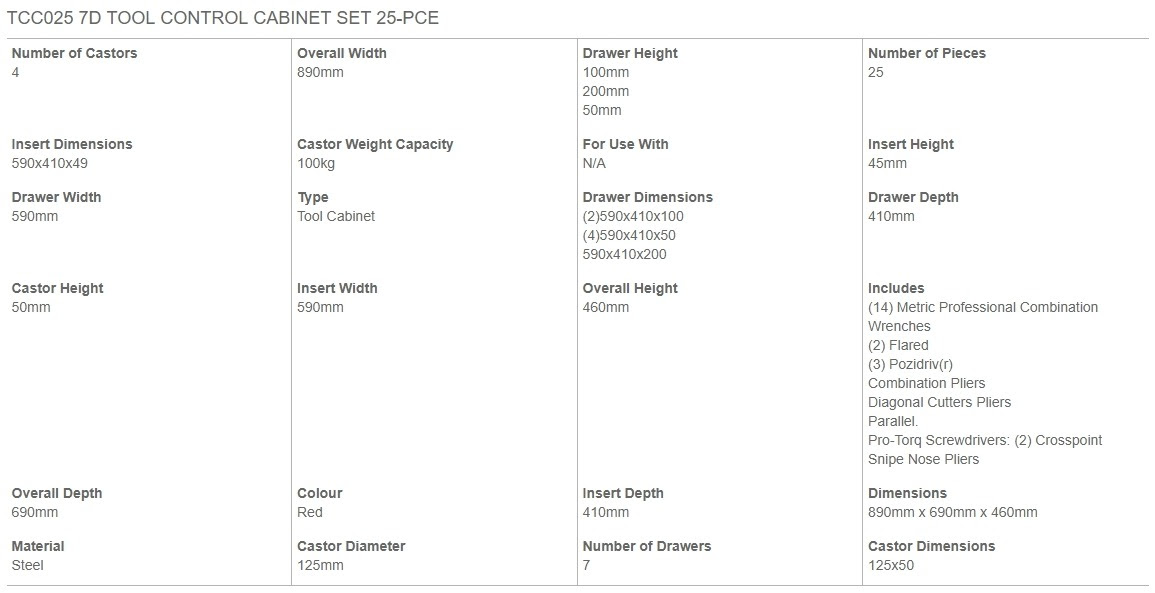The width and height of the screenshot is (1155, 593).
Task: Click the Drawer Depth heading
Action: [913, 197]
